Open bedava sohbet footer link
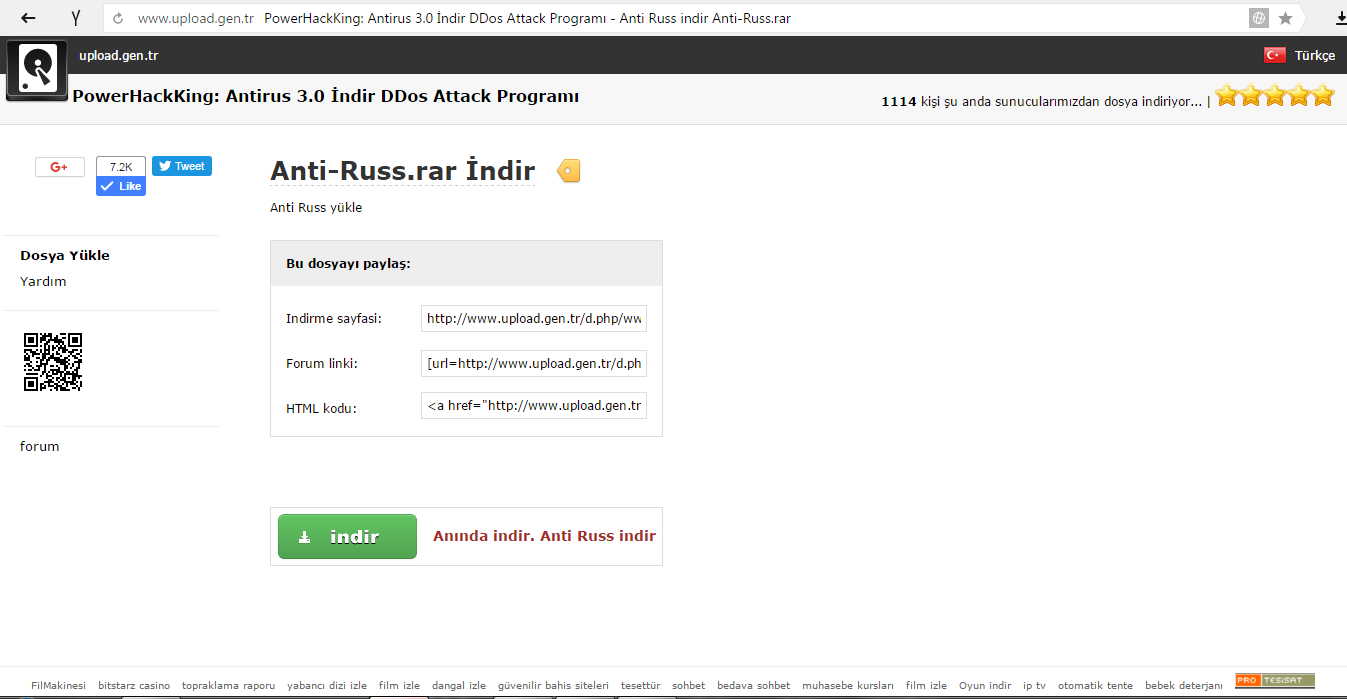Screen dimensions: 1347x699 [x=753, y=685]
